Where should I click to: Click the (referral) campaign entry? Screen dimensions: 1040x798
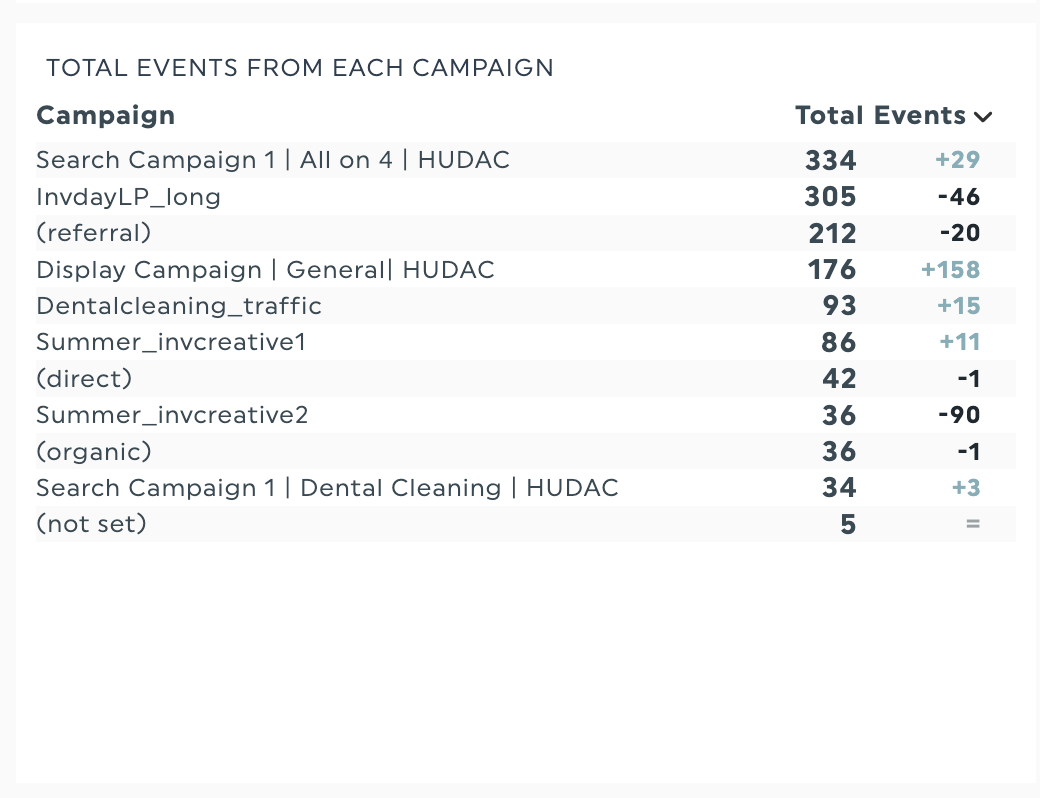tap(94, 233)
